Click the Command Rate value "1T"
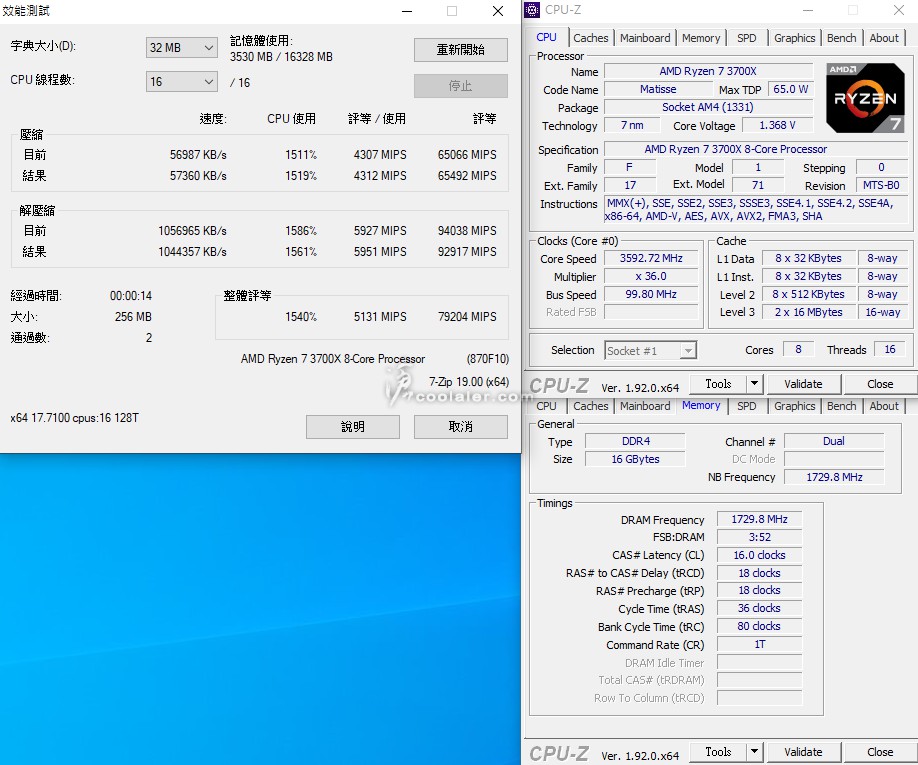 [759, 644]
